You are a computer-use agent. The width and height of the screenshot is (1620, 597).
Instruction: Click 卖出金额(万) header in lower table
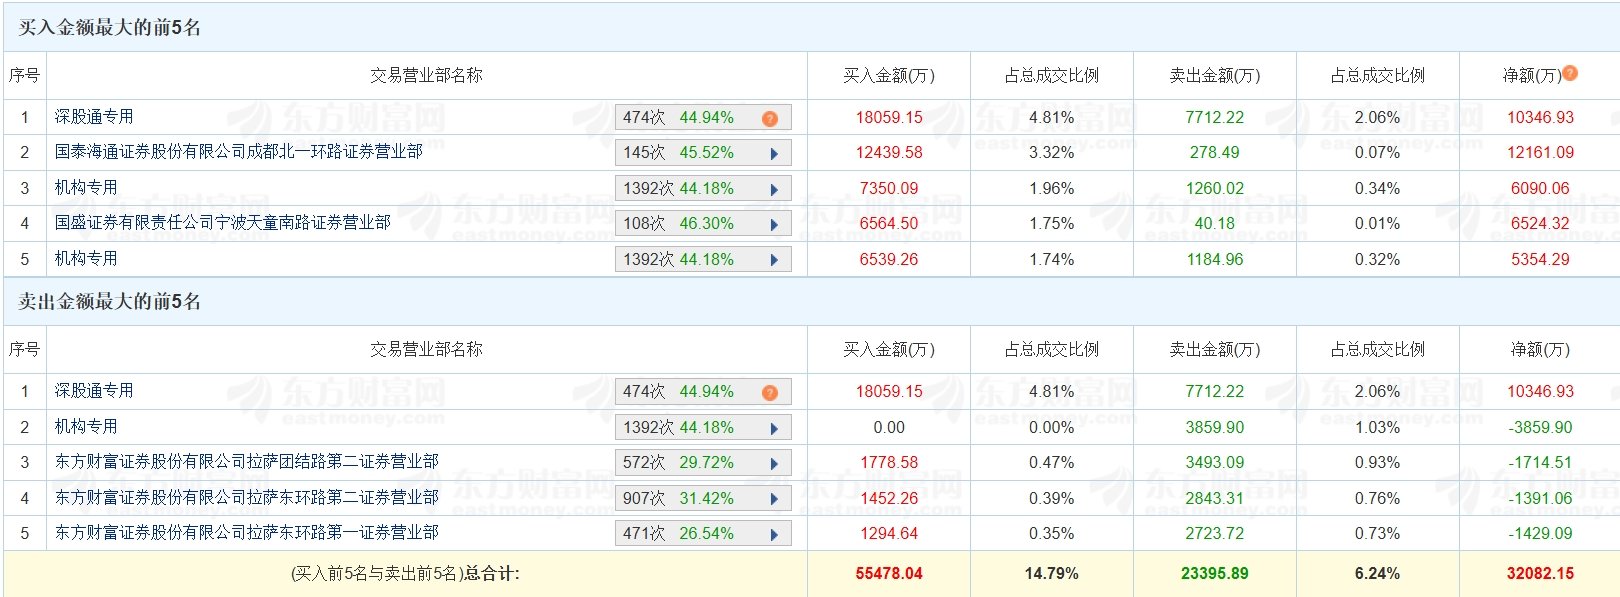click(x=1215, y=350)
